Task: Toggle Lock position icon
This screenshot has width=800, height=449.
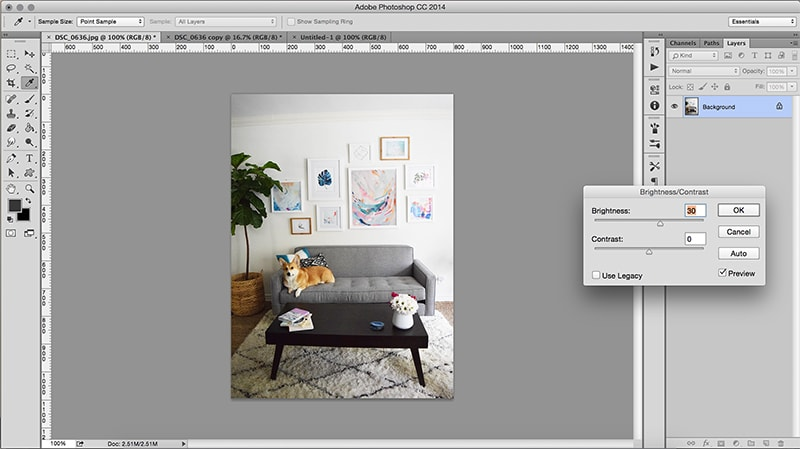Action: pyautogui.click(x=715, y=87)
